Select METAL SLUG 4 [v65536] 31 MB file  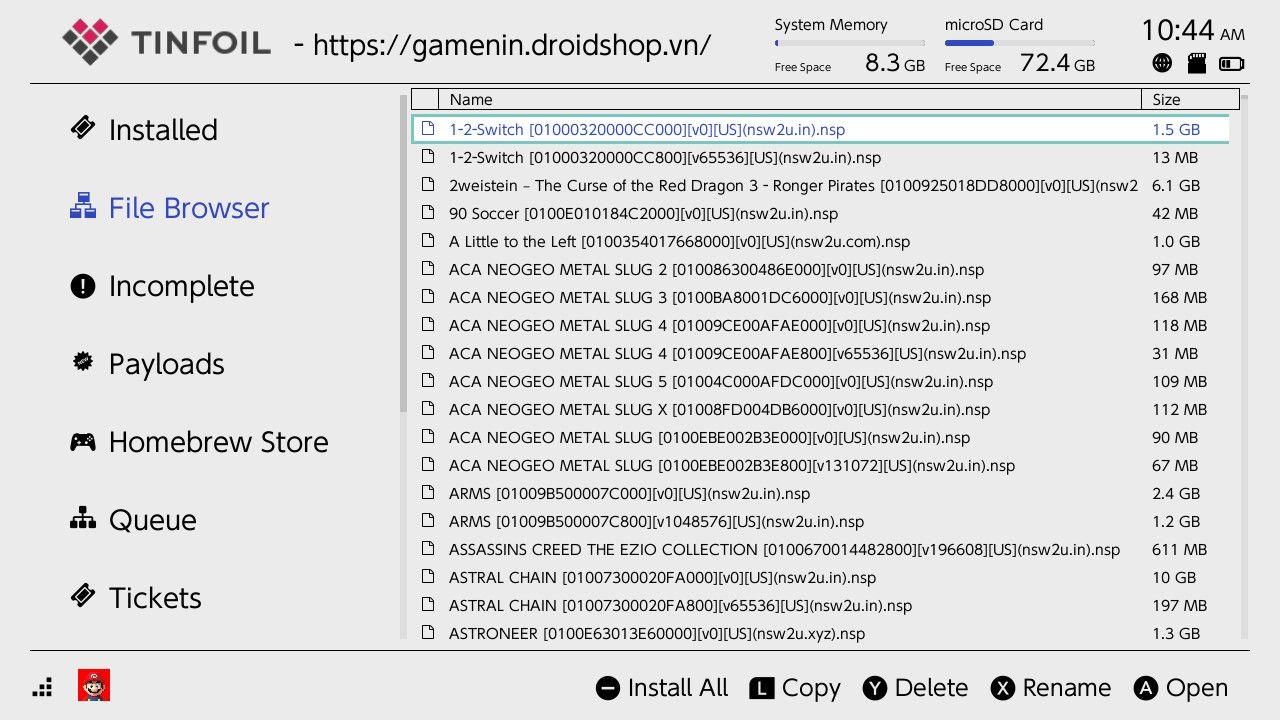[x=820, y=353]
